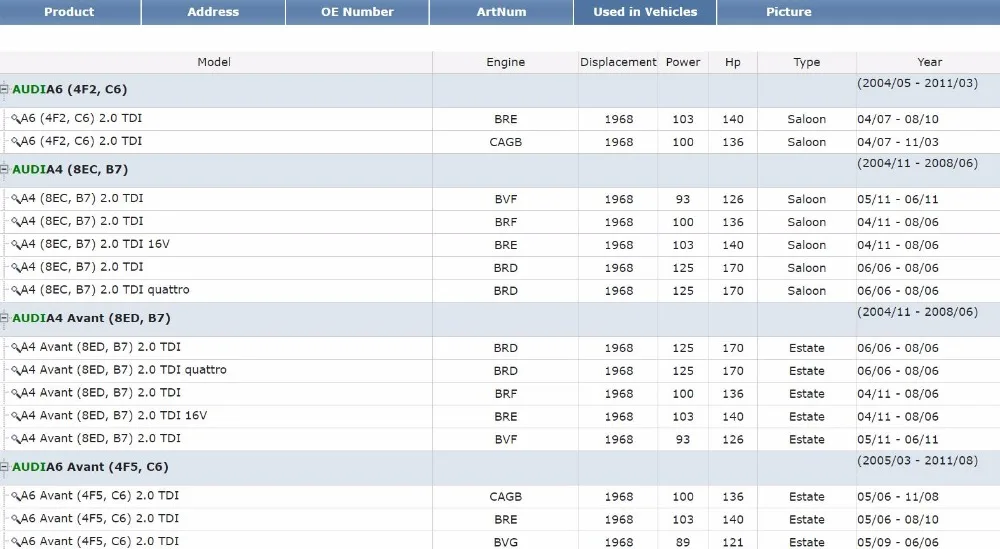This screenshot has width=1000, height=549.
Task: Click magnifier icon for A6 Avant CAGB row
Action: 16,496
